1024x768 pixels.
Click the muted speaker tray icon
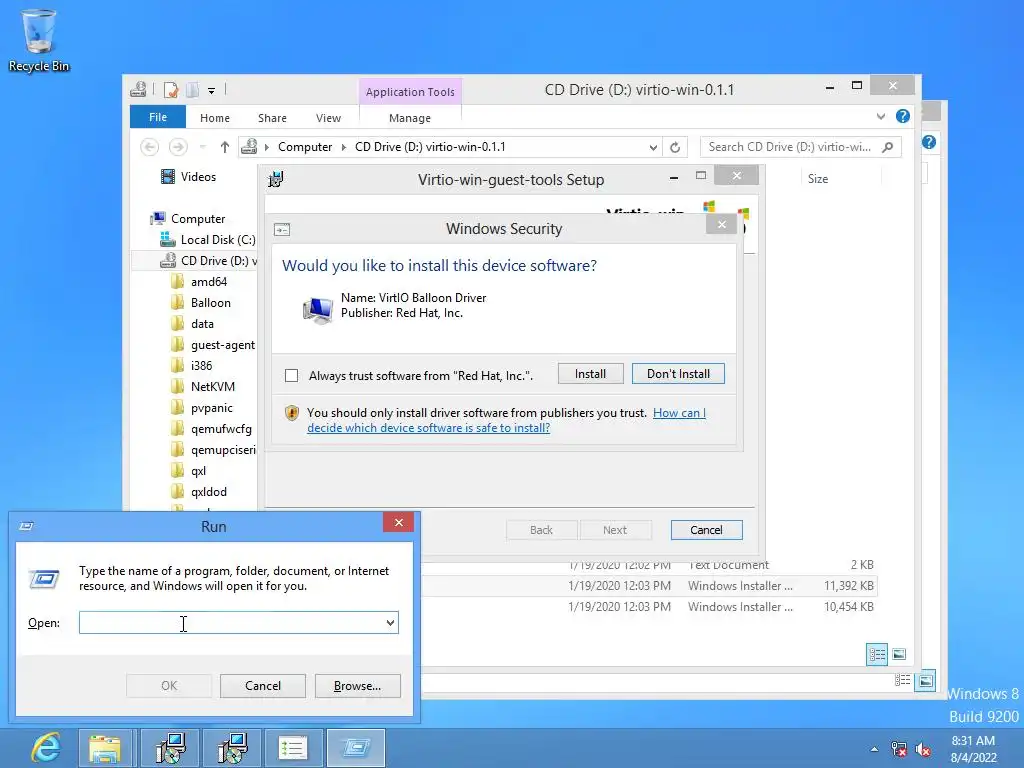(x=923, y=749)
